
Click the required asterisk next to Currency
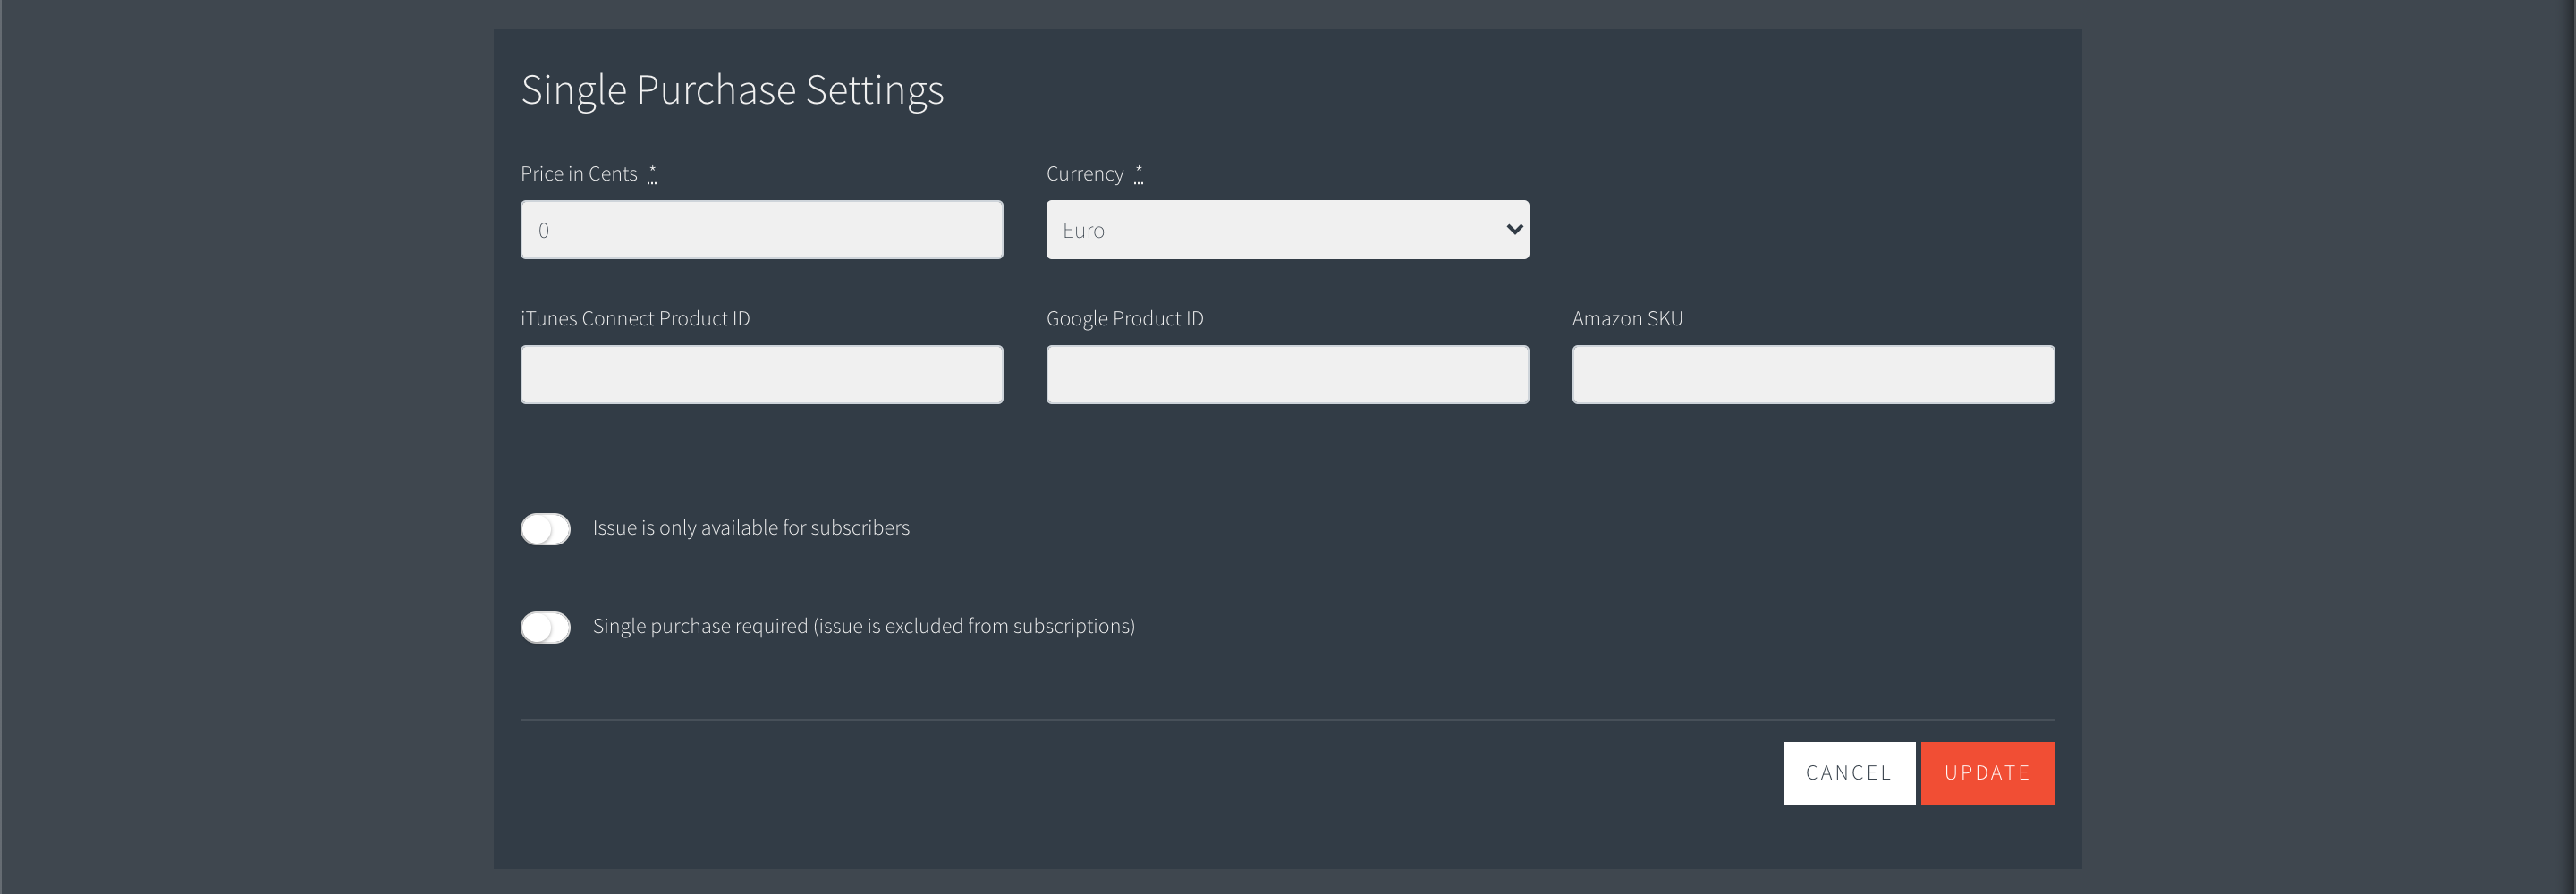coord(1138,174)
